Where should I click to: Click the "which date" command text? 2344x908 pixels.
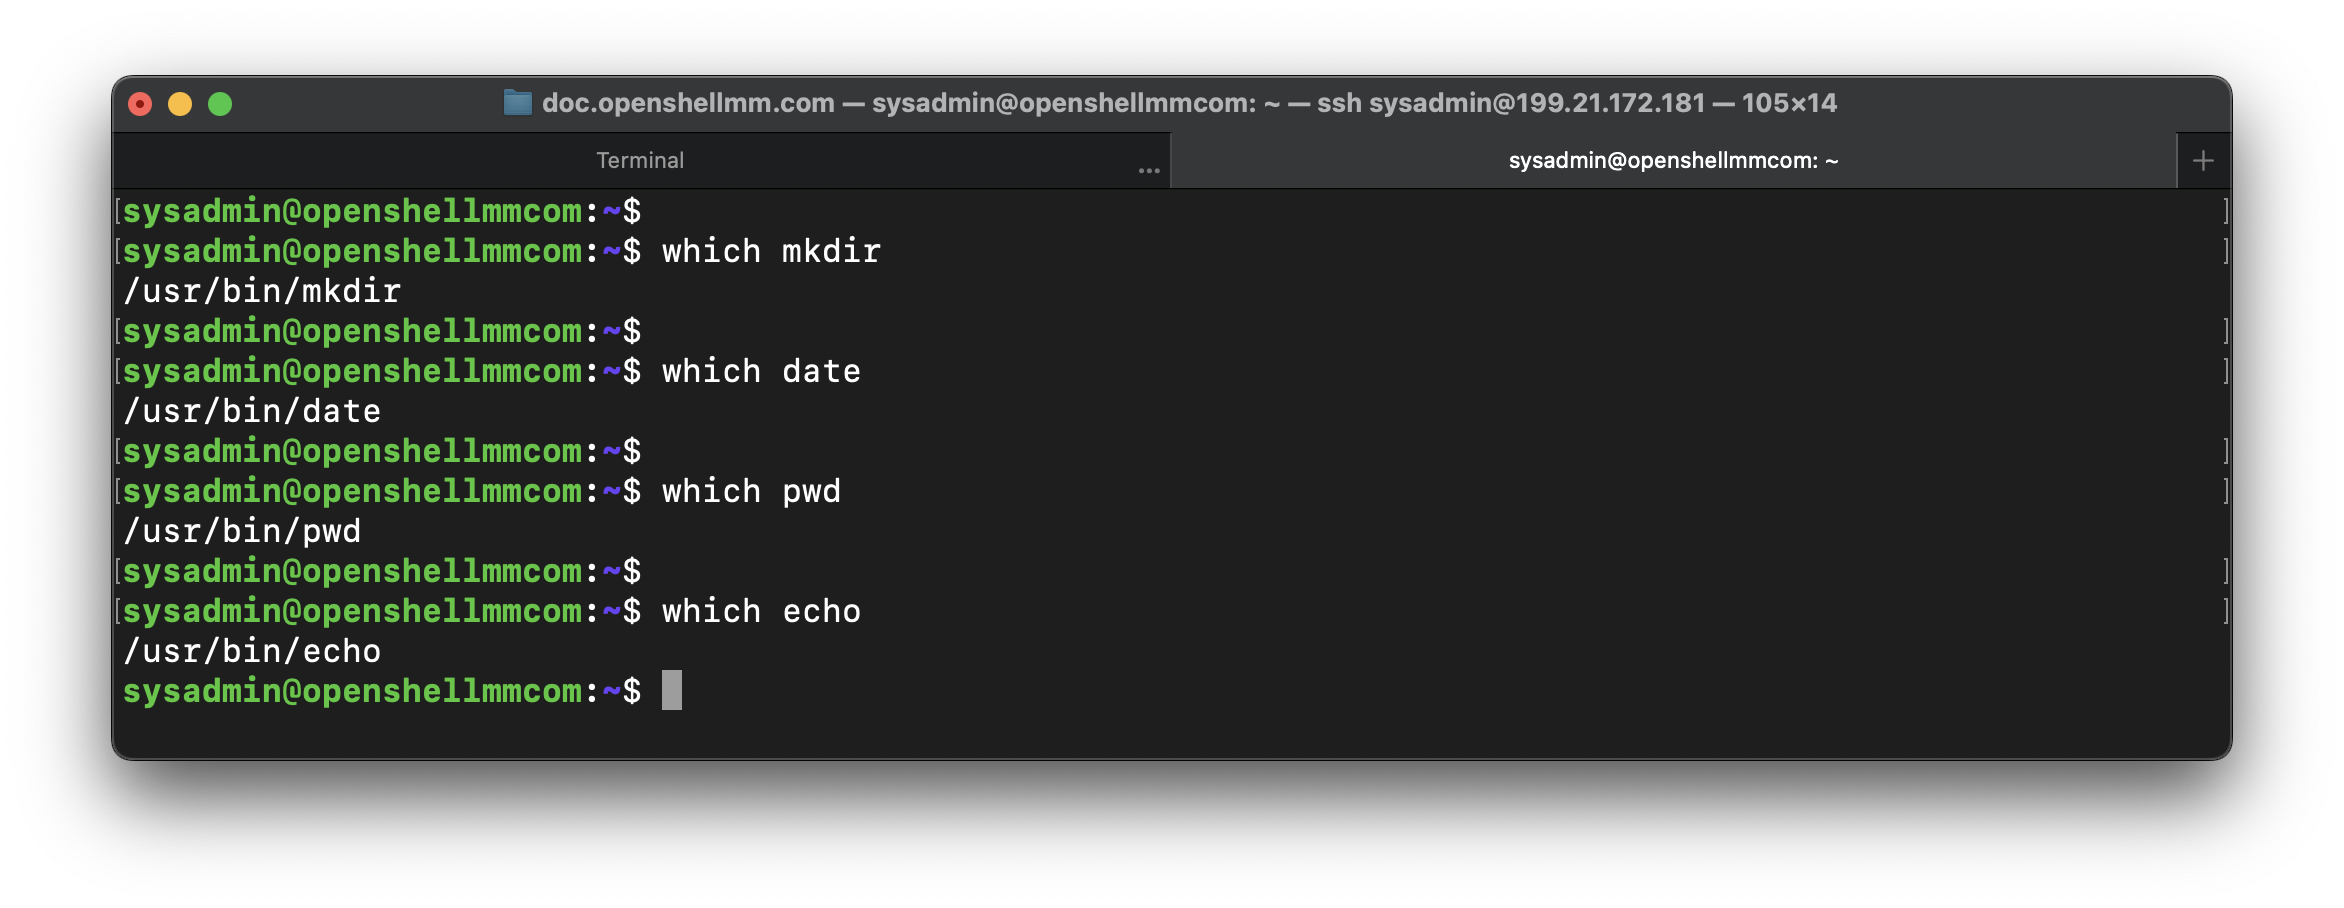click(761, 371)
